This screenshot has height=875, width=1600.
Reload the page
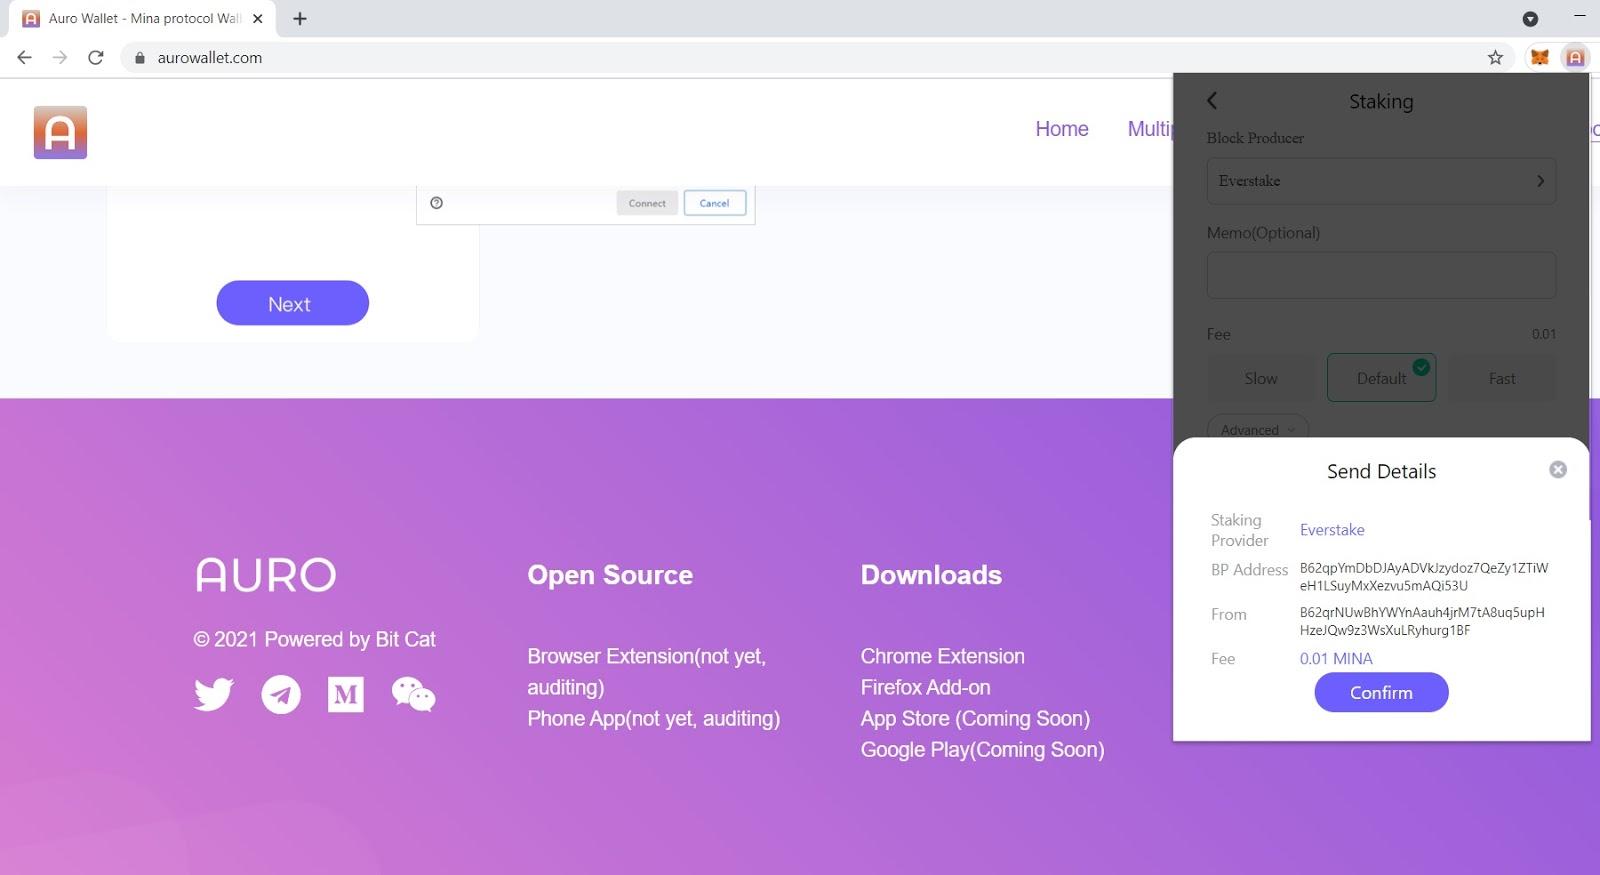click(x=96, y=58)
